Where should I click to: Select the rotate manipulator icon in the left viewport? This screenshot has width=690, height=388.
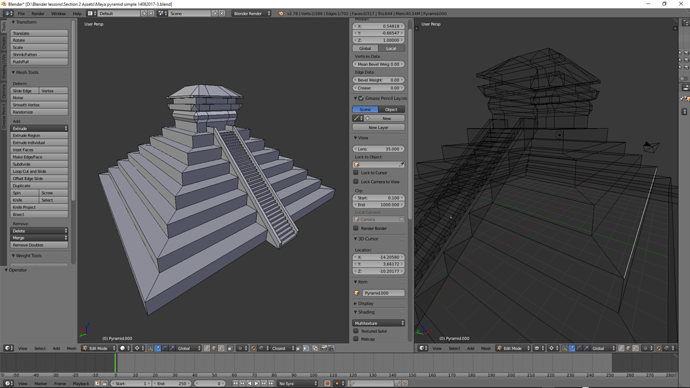point(165,348)
